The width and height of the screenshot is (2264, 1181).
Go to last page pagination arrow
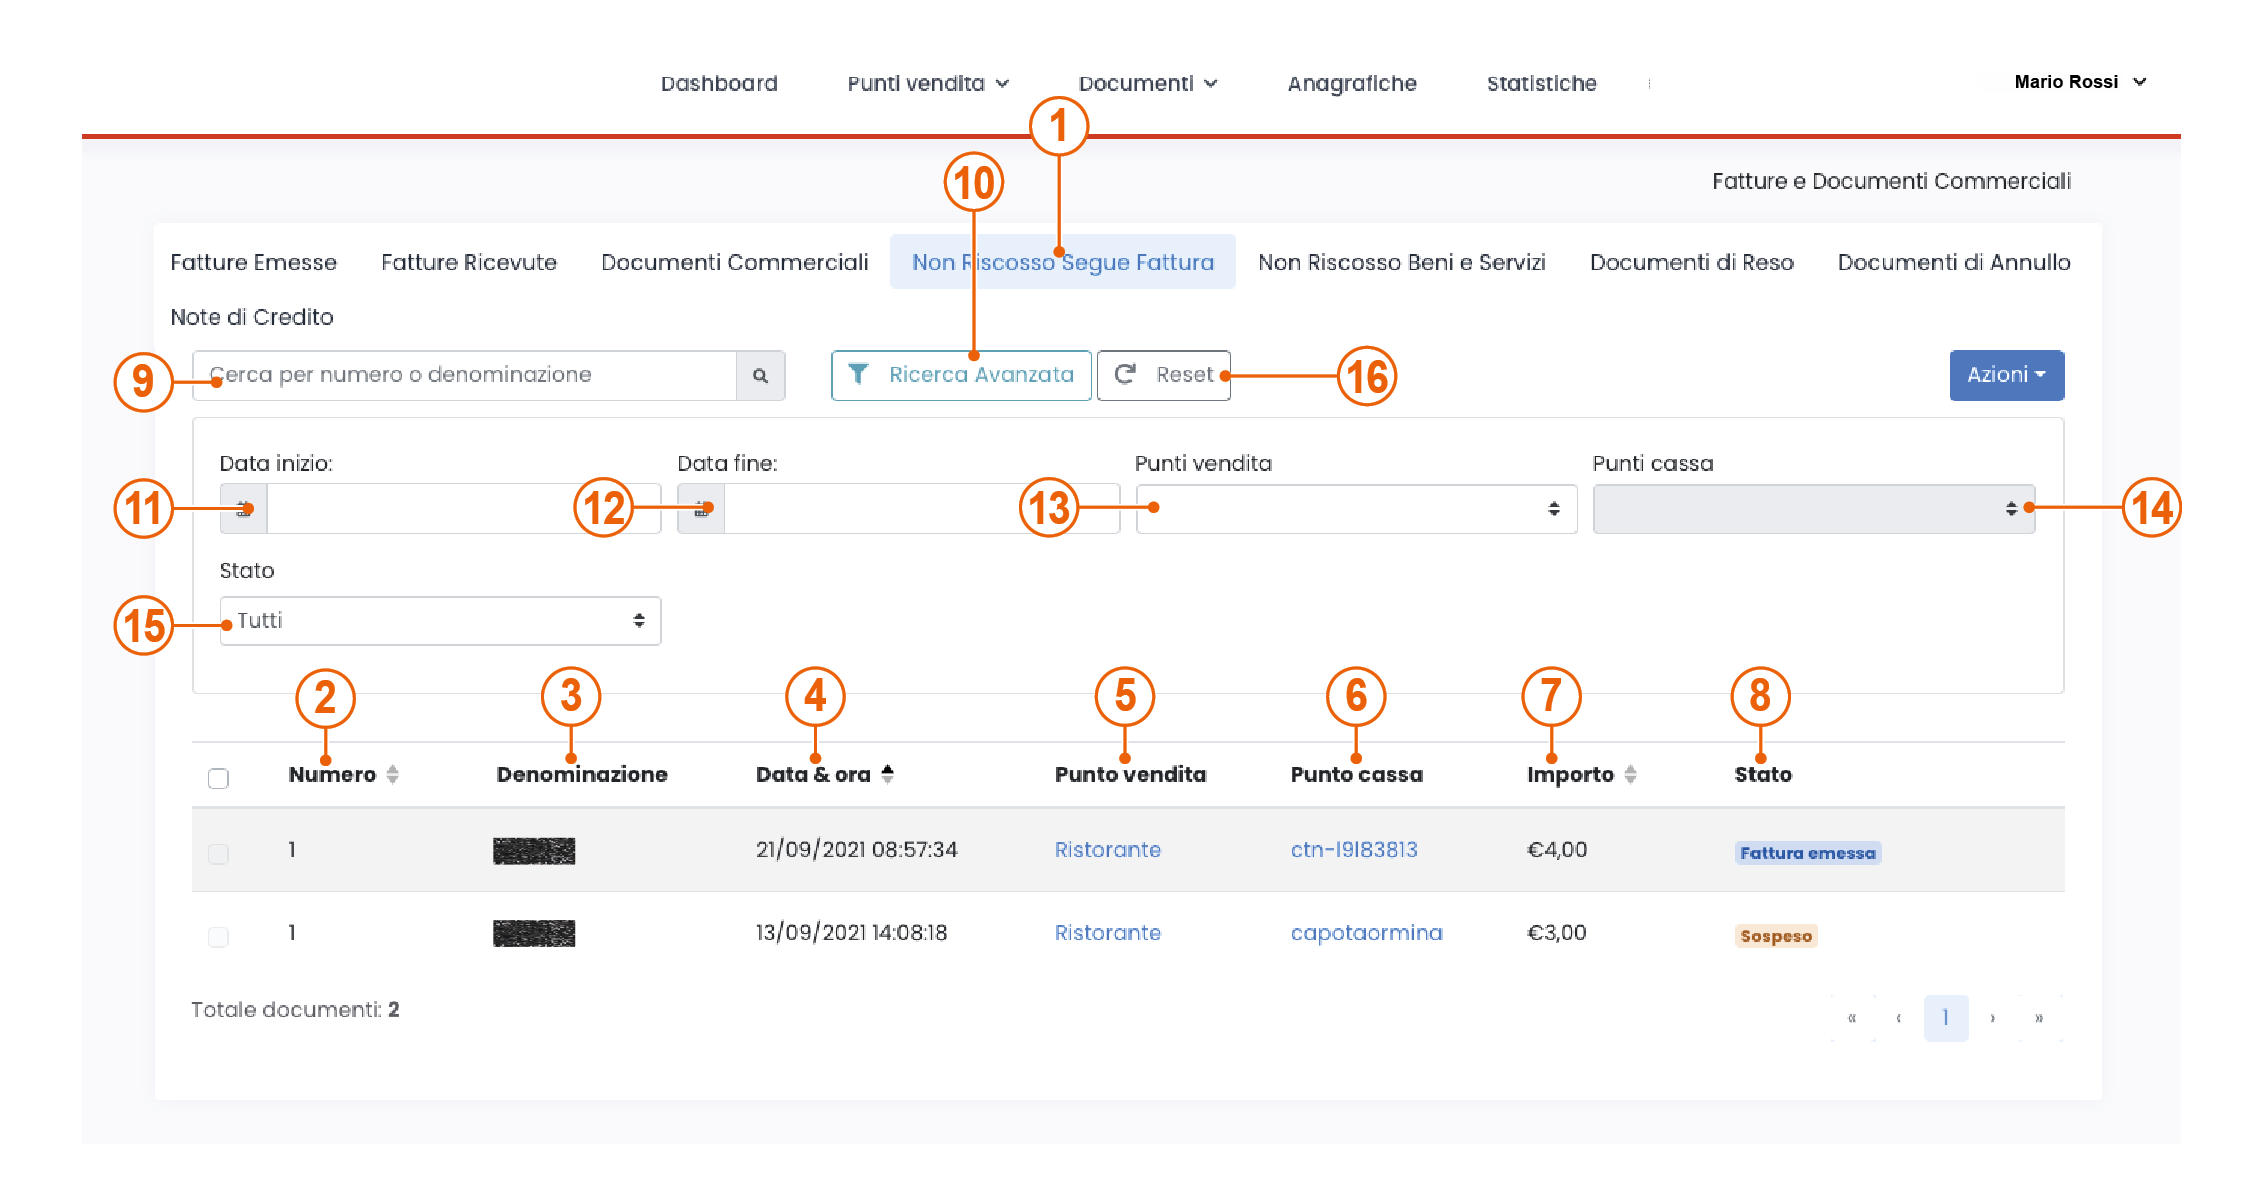[x=2038, y=1018]
